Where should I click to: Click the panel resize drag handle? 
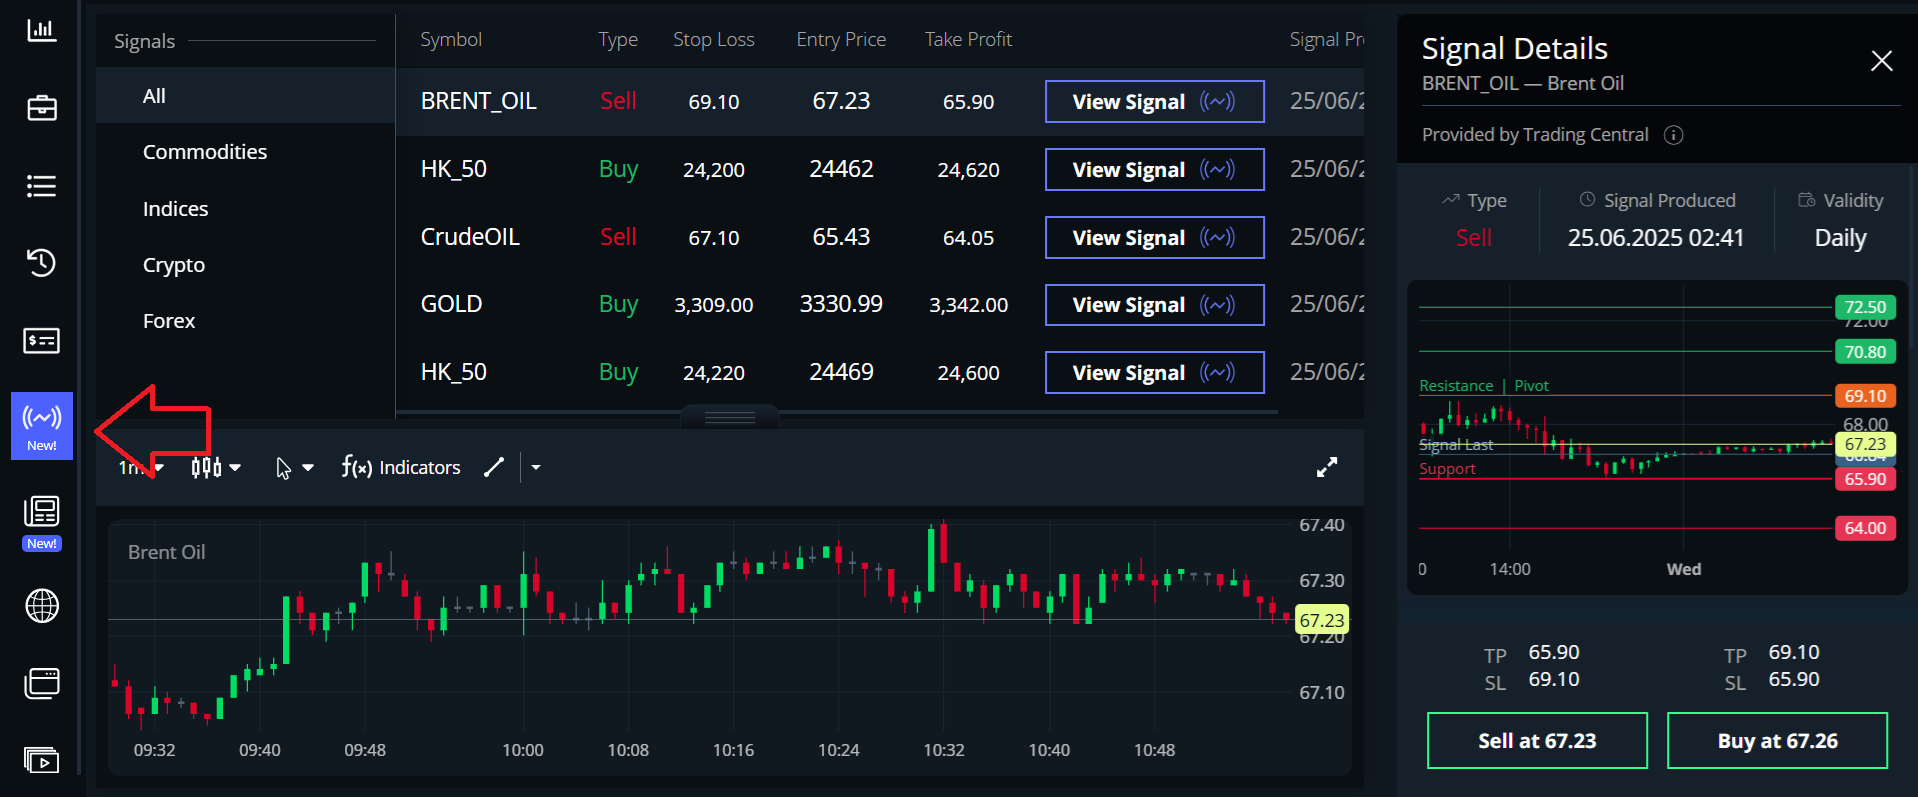click(x=730, y=417)
